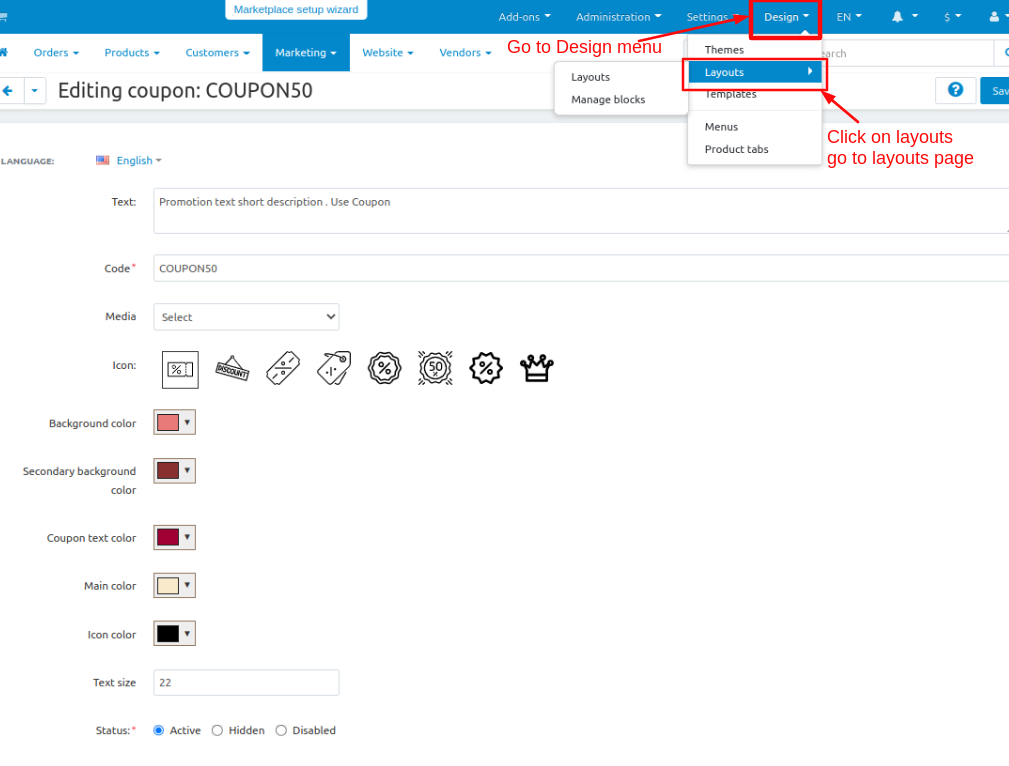
Task: Click the notifications bell icon
Action: (x=897, y=17)
